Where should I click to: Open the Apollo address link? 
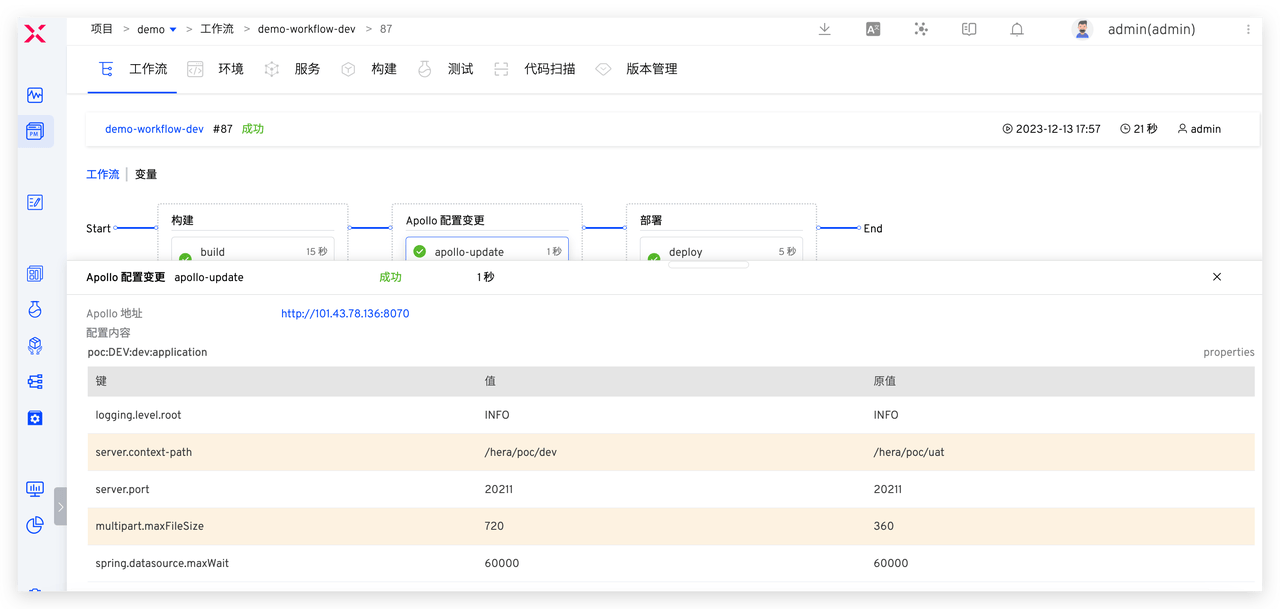tap(345, 314)
